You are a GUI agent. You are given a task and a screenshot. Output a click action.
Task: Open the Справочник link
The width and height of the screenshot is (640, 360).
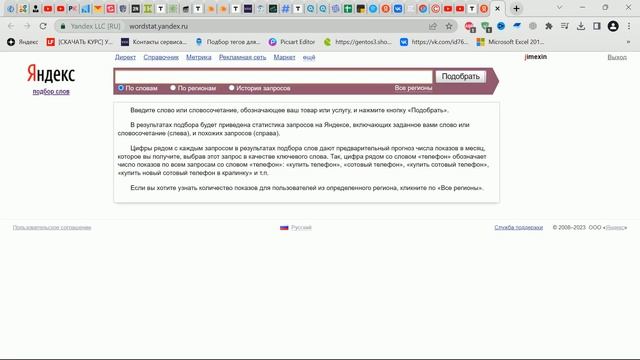coord(161,57)
